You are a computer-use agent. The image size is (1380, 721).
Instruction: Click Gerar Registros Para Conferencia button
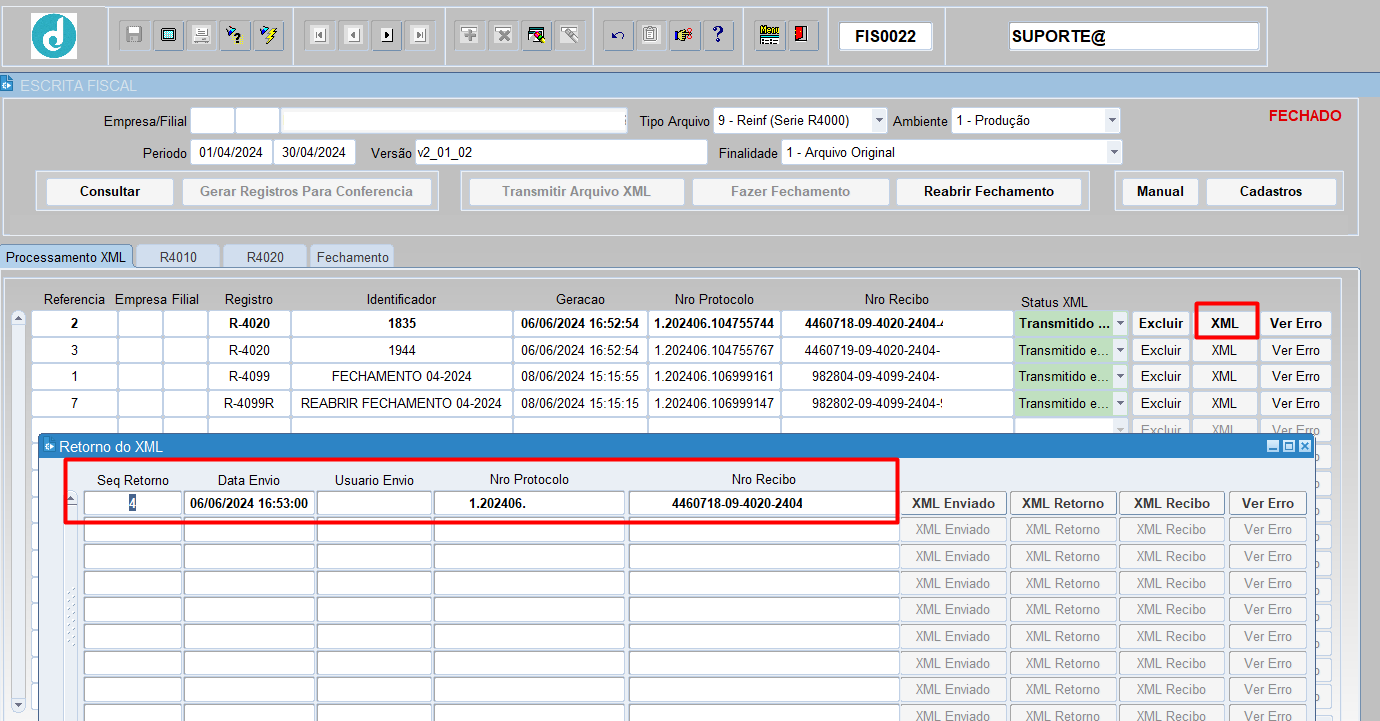[x=306, y=192]
